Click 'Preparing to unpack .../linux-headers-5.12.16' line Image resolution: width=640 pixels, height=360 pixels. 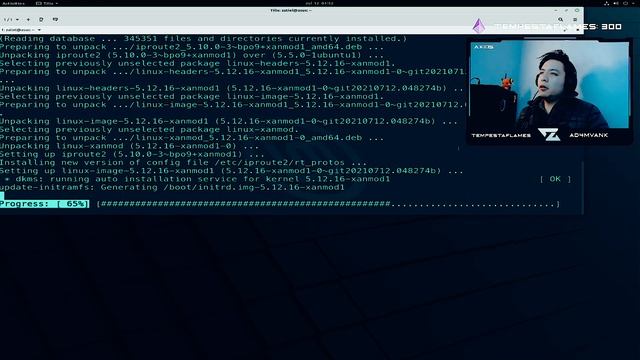point(232,72)
